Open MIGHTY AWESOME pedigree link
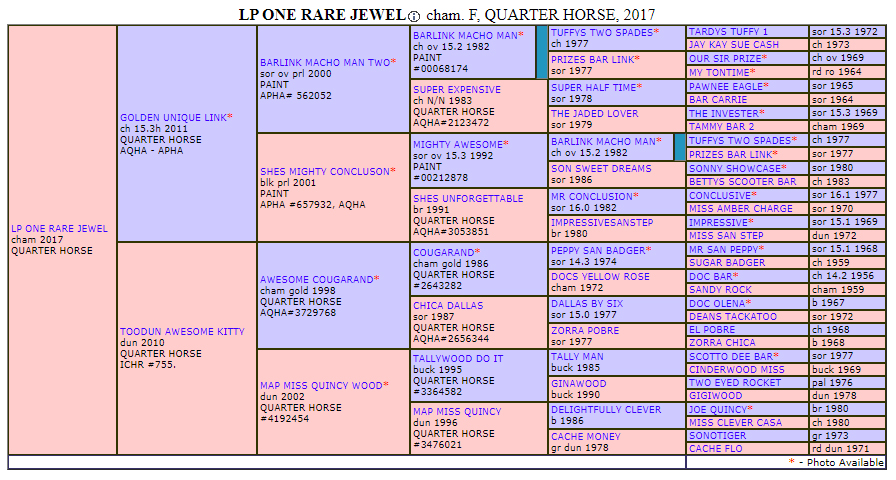Image resolution: width=896 pixels, height=480 pixels. click(x=458, y=145)
